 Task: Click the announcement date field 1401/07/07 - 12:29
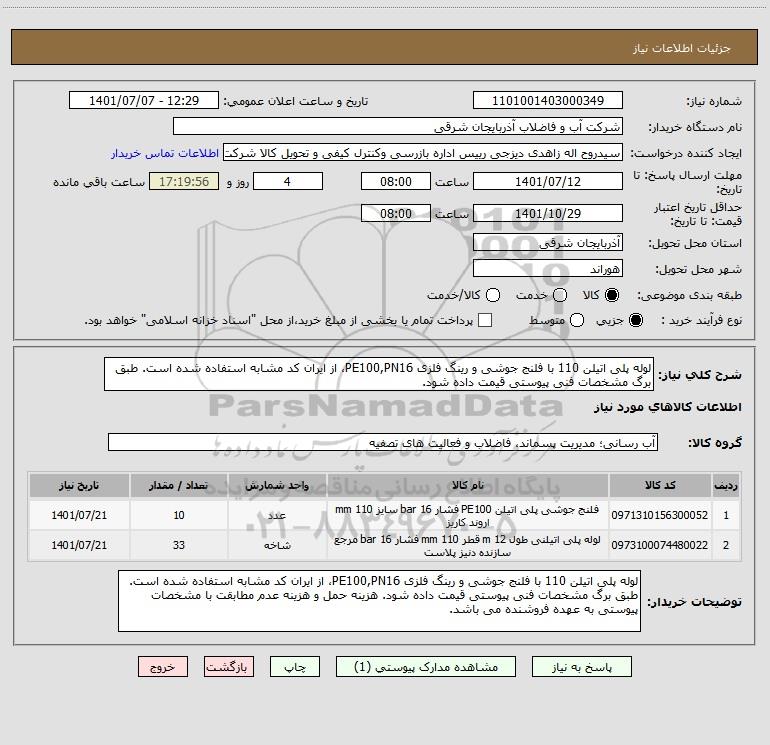pyautogui.click(x=144, y=101)
